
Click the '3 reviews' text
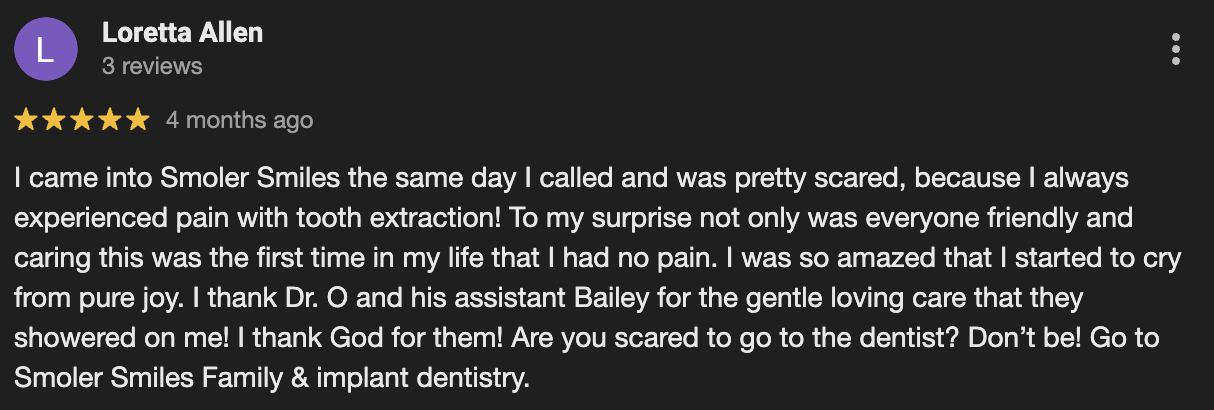[152, 66]
